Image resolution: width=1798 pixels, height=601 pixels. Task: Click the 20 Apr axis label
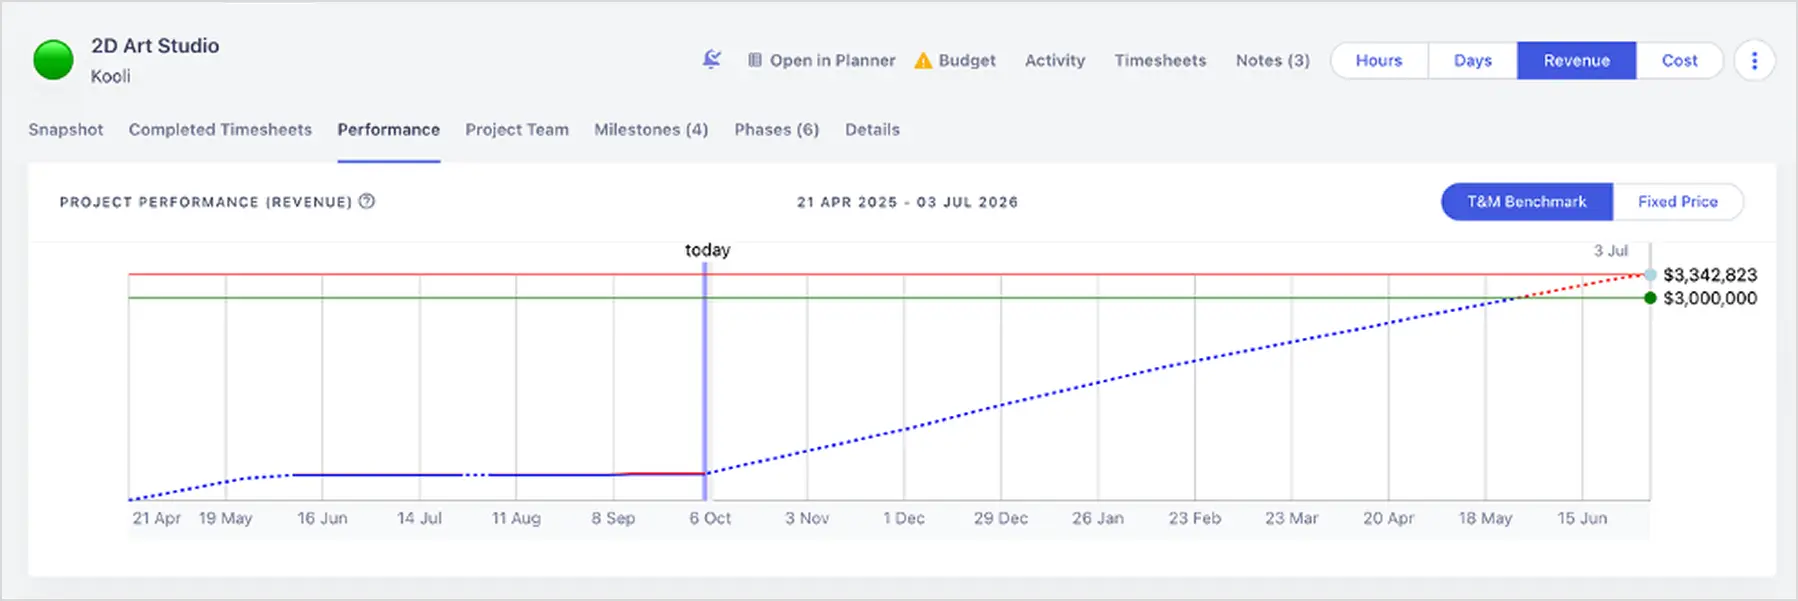click(x=1388, y=518)
